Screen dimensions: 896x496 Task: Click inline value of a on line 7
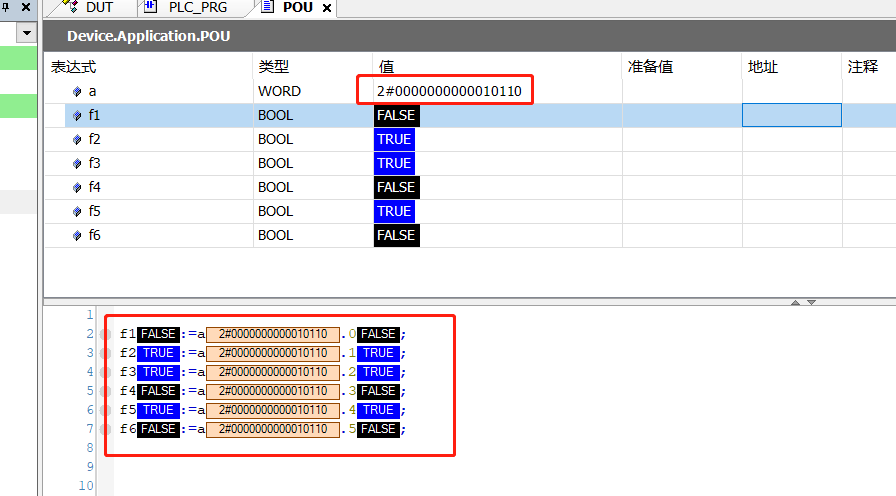point(273,429)
